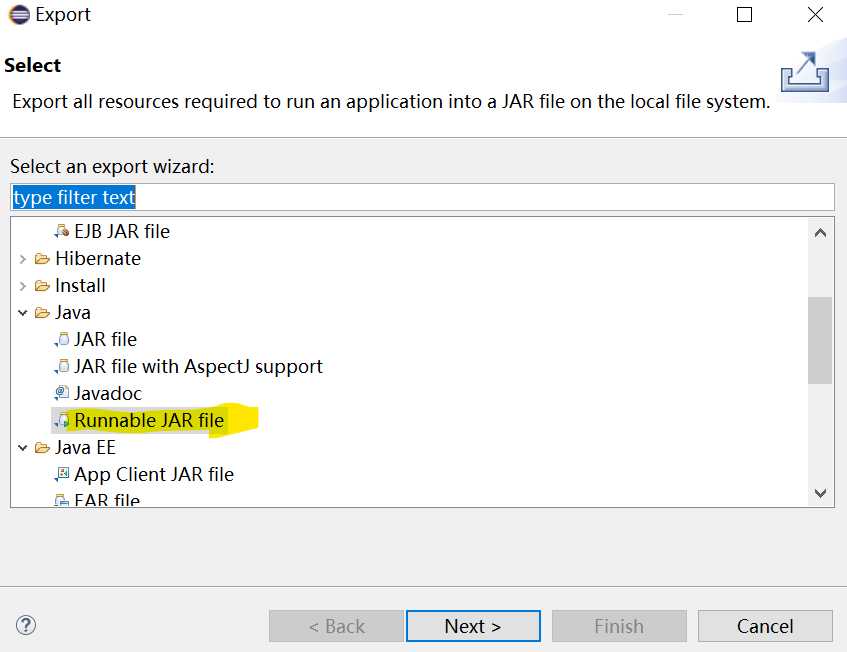Click the Hibernate folder icon
Screen dimensions: 847x652
[x=42, y=259]
